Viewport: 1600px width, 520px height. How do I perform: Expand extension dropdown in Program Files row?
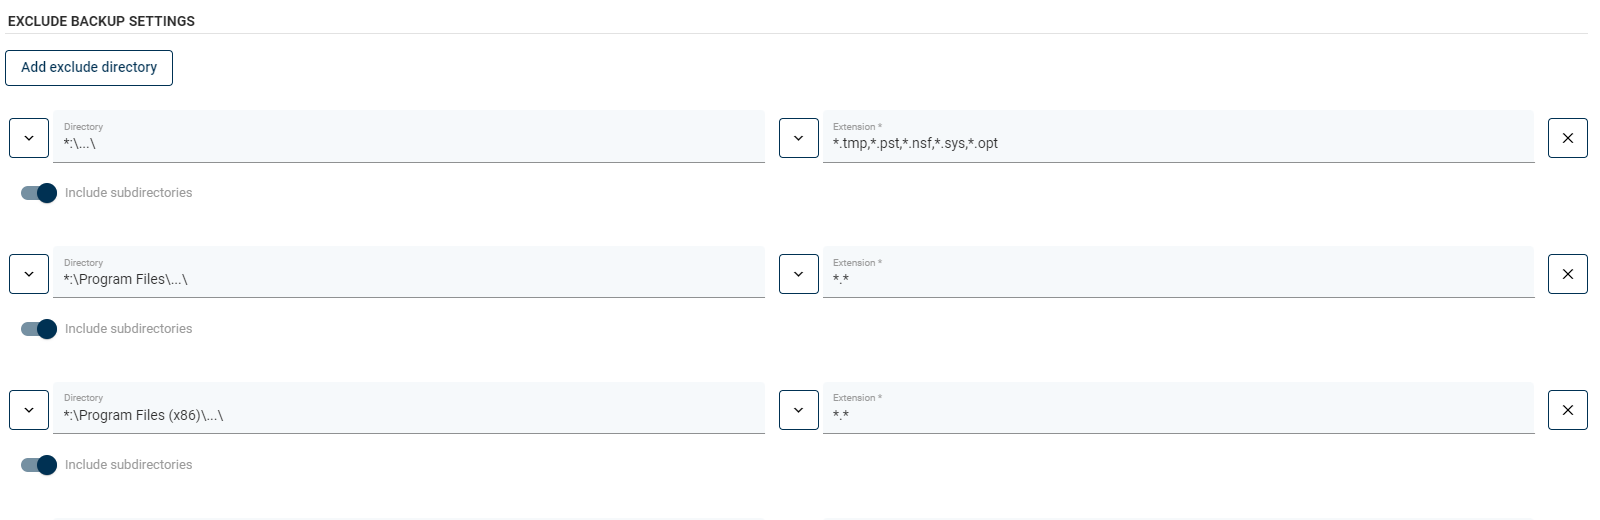click(798, 274)
